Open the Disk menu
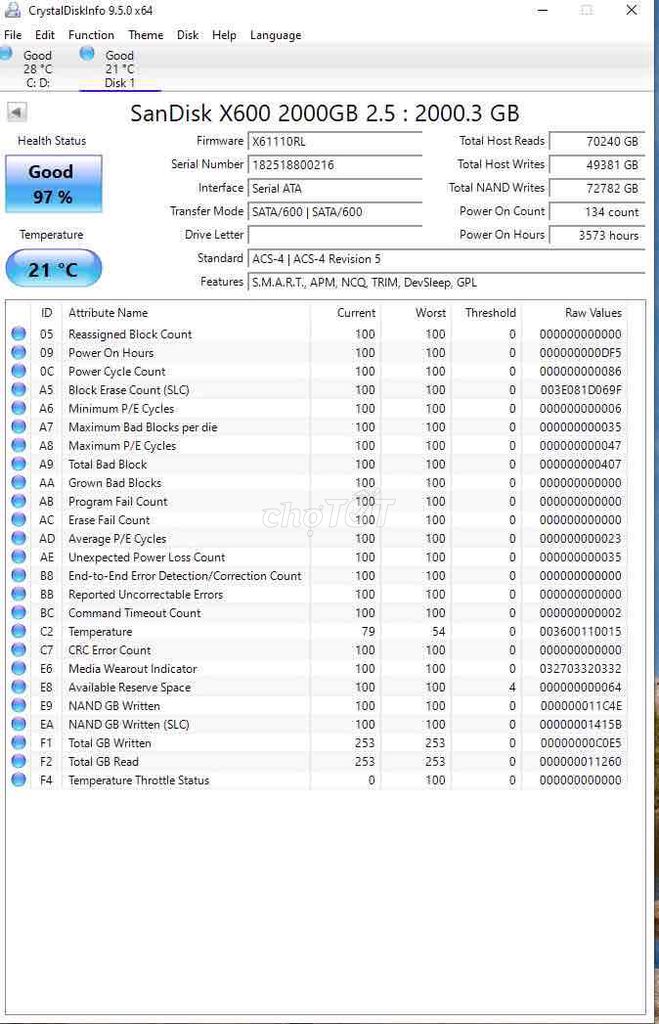 point(187,35)
